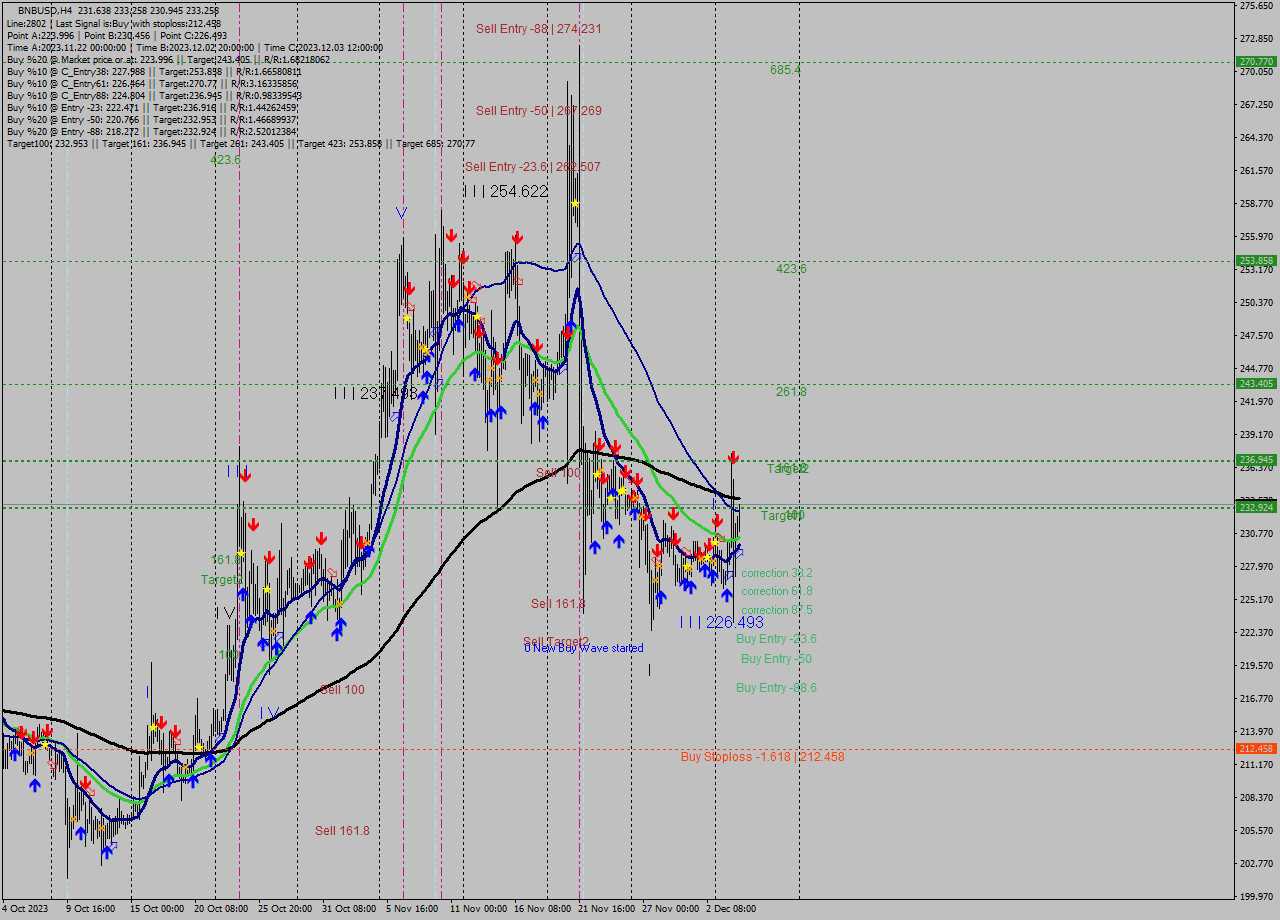Select the yellow star marker beside 254.622
The height and width of the screenshot is (920, 1280).
pos(574,203)
